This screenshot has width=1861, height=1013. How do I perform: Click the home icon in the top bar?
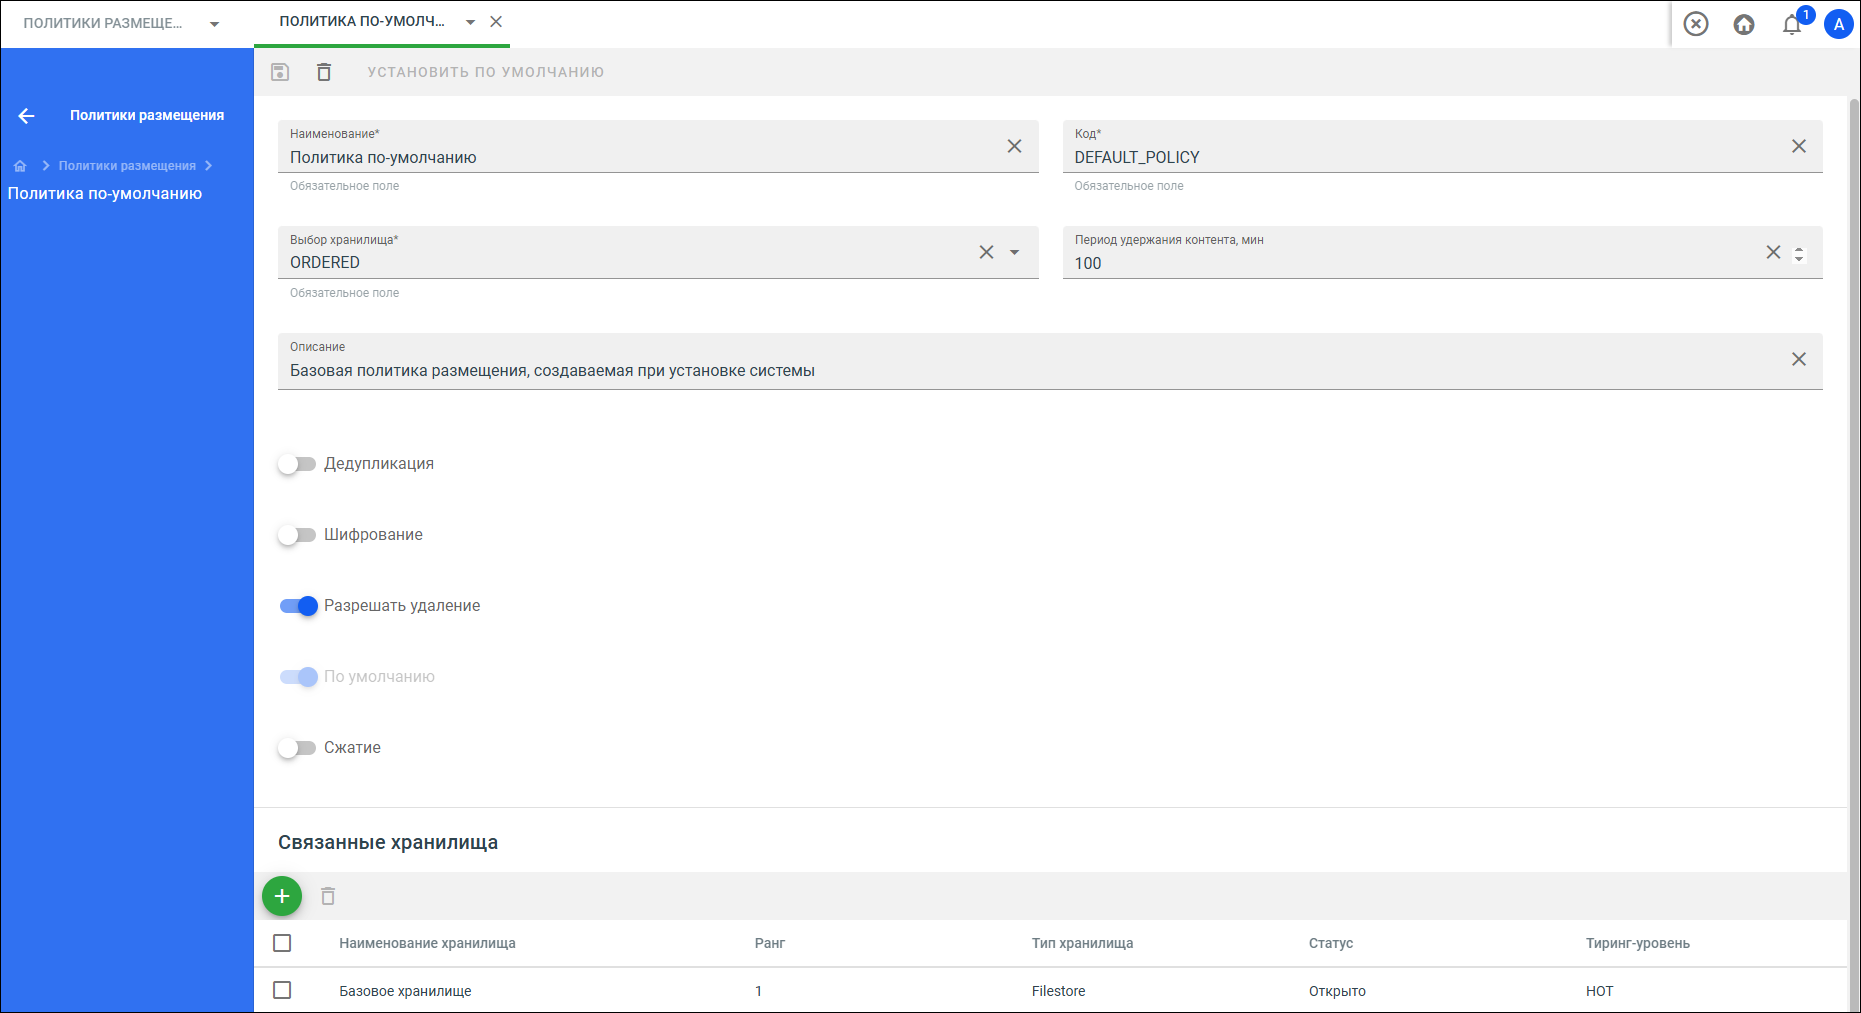(1744, 24)
